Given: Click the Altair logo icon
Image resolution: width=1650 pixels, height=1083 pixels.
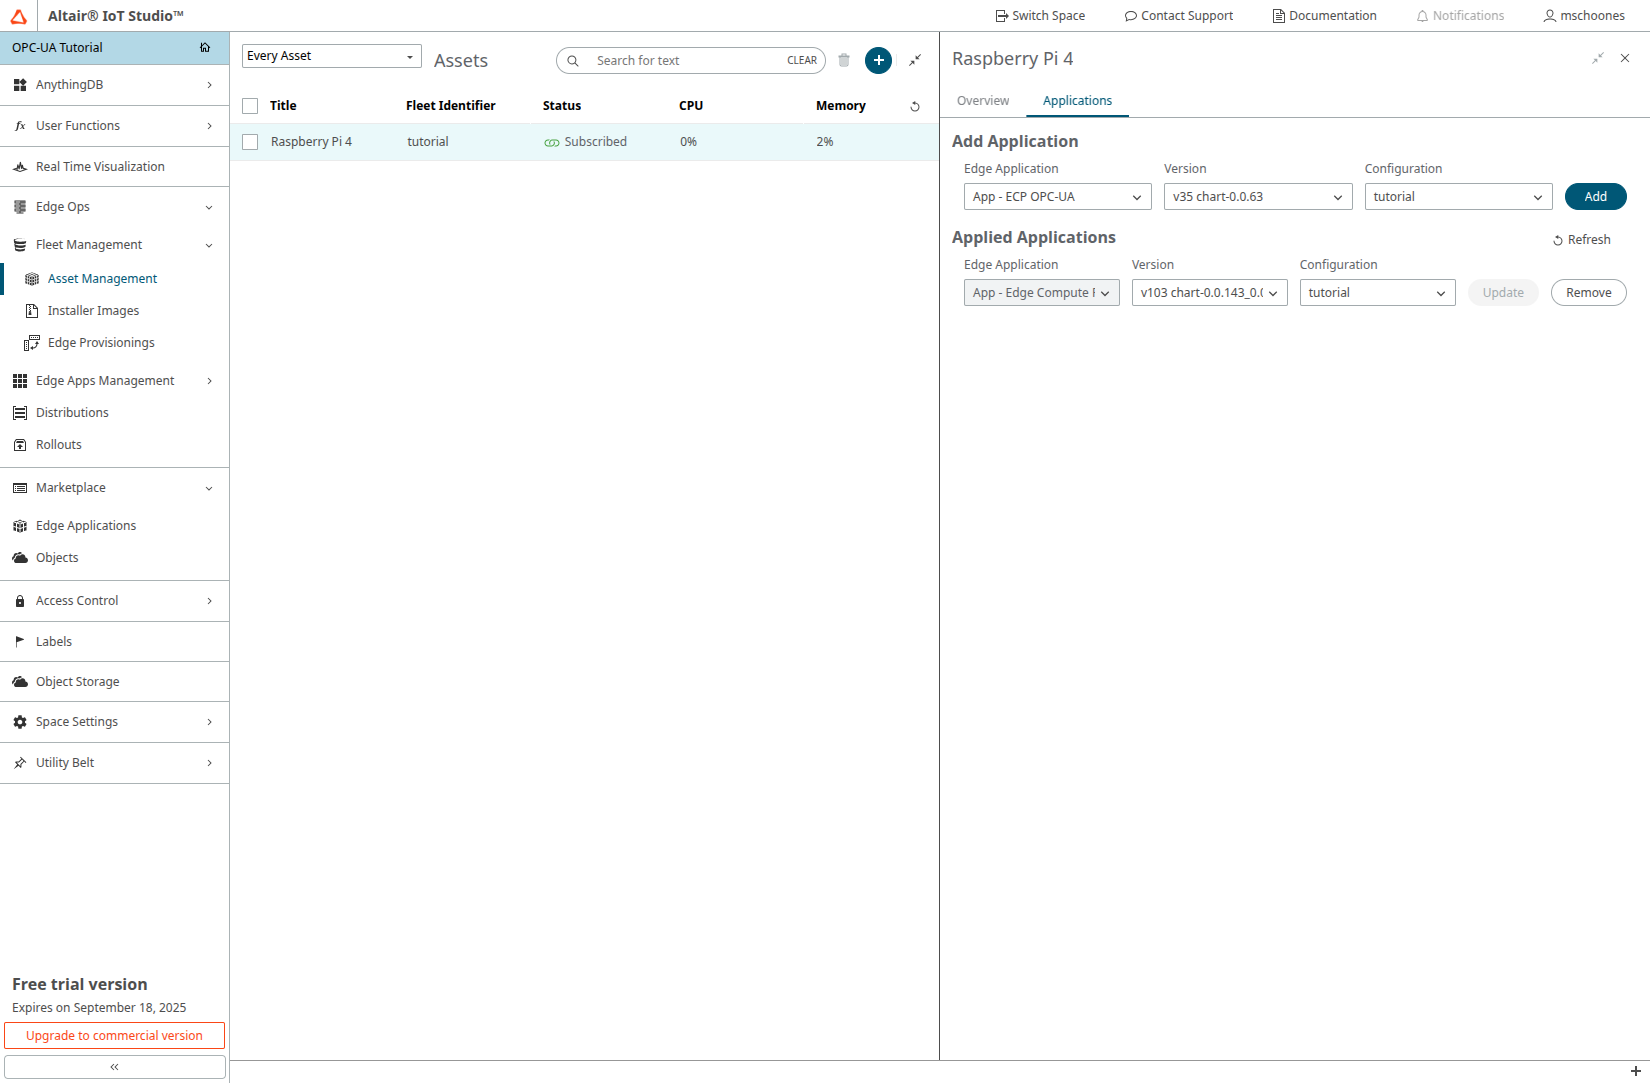Looking at the screenshot, I should tap(19, 16).
